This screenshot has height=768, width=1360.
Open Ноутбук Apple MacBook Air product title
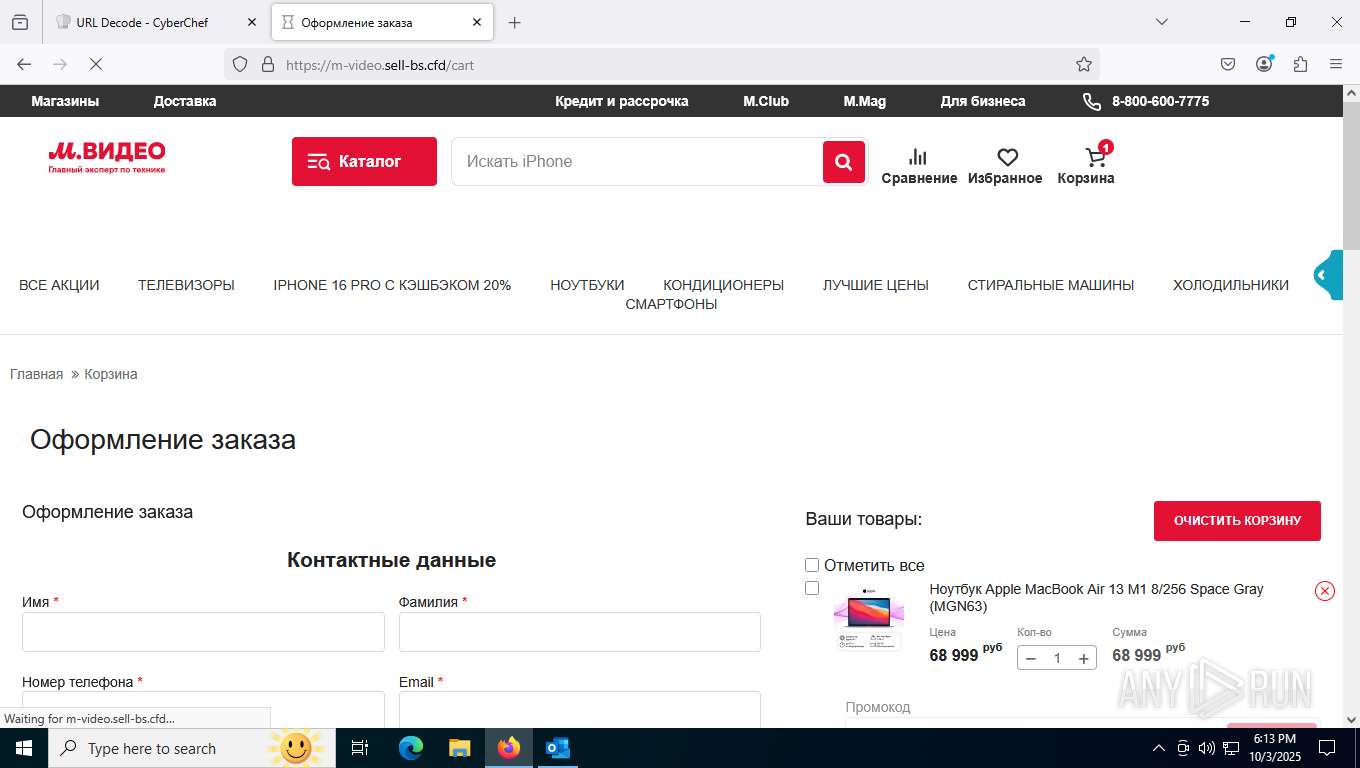[x=1096, y=597]
